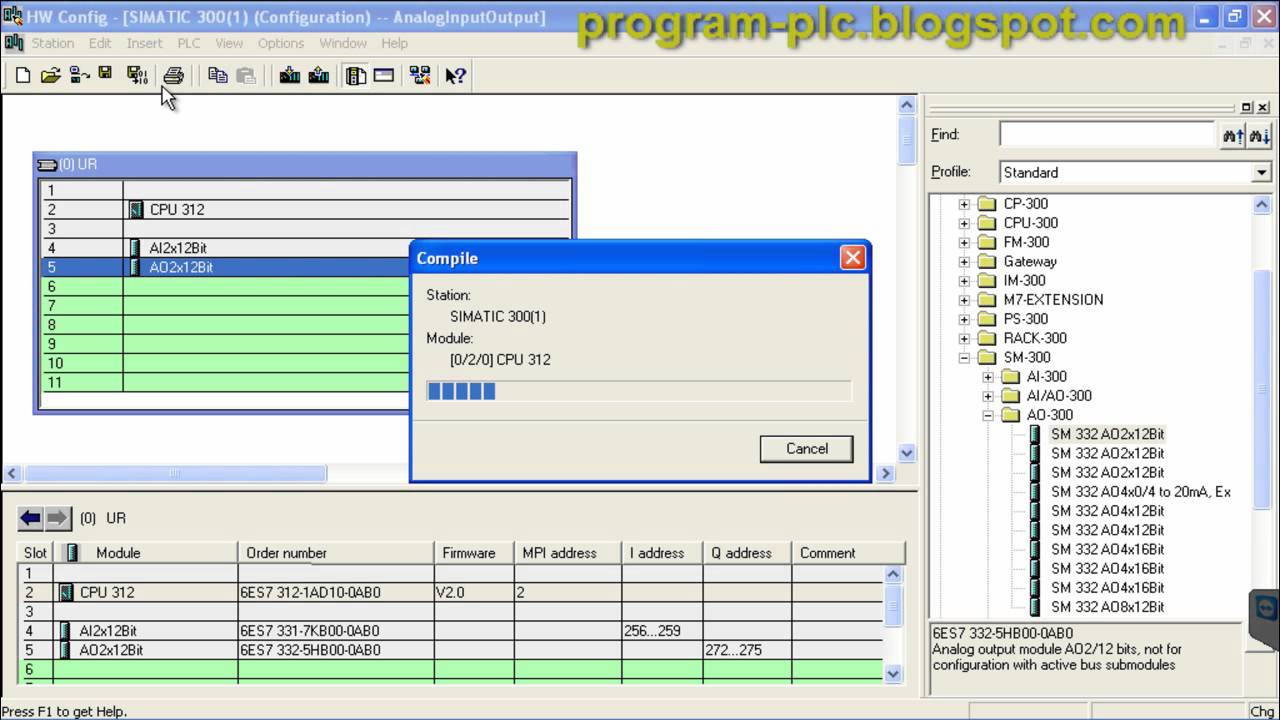Click the Copy toolbar icon
The height and width of the screenshot is (720, 1280).
217,75
